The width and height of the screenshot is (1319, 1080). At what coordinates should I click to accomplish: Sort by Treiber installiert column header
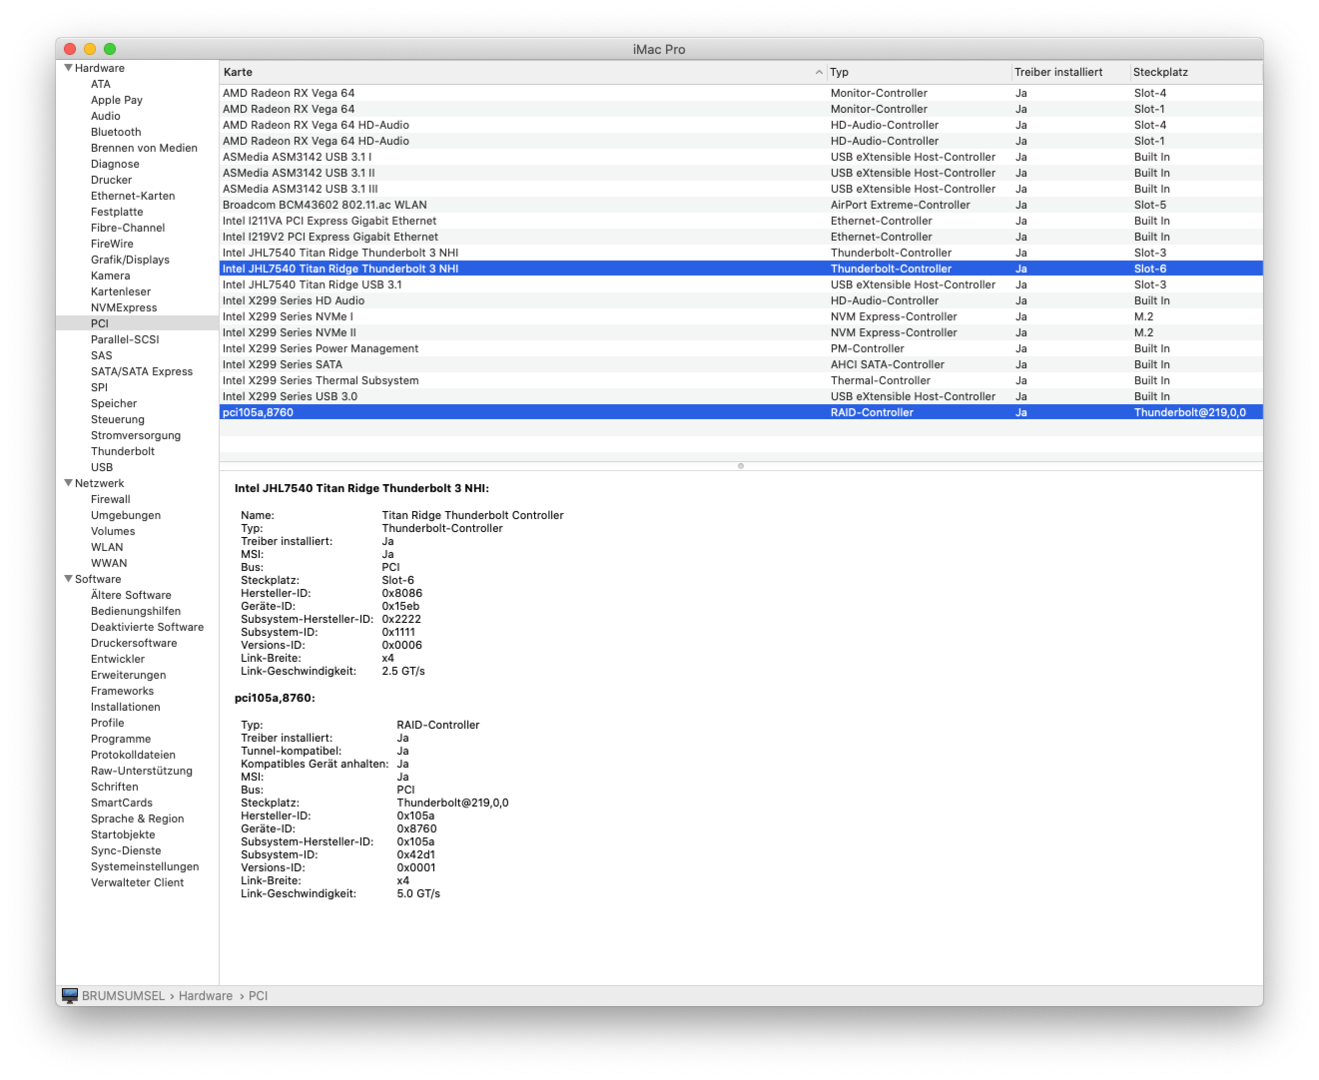click(1069, 72)
